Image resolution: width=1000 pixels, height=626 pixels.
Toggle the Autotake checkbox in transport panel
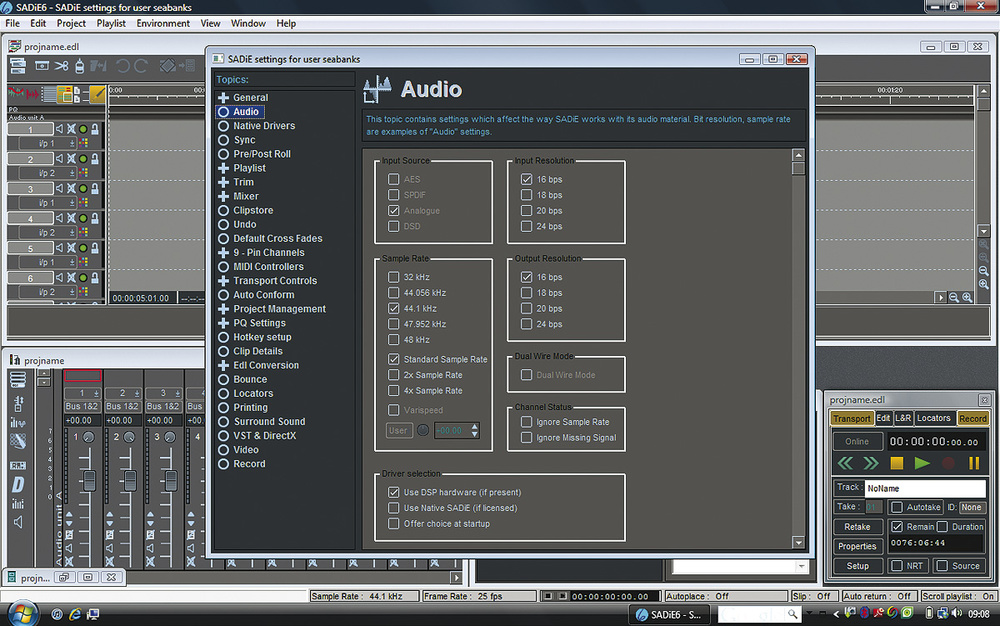(897, 507)
